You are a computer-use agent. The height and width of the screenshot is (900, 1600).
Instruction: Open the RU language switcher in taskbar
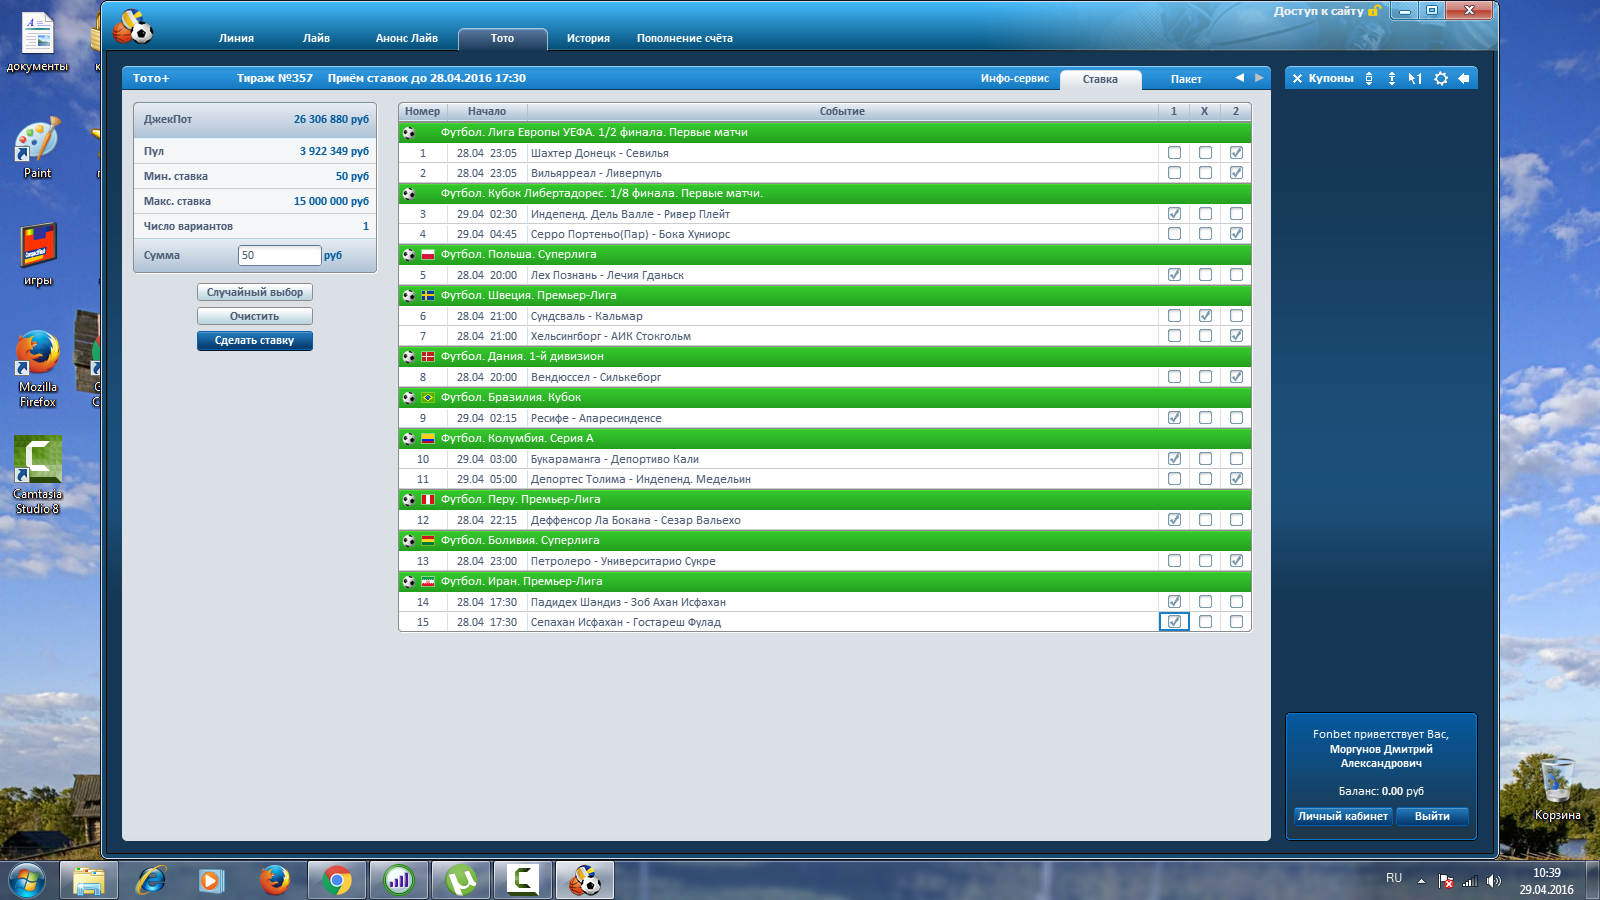pos(1394,878)
